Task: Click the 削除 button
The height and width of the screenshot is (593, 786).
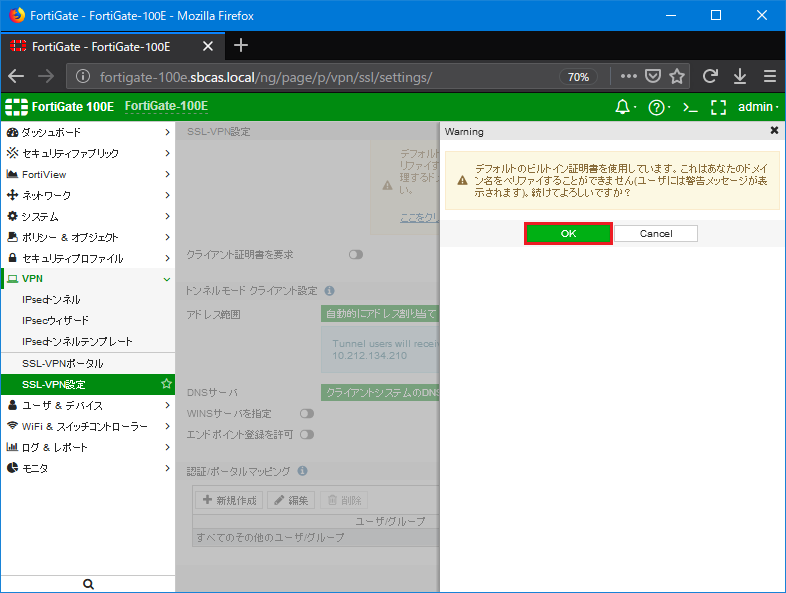Action: coord(344,500)
